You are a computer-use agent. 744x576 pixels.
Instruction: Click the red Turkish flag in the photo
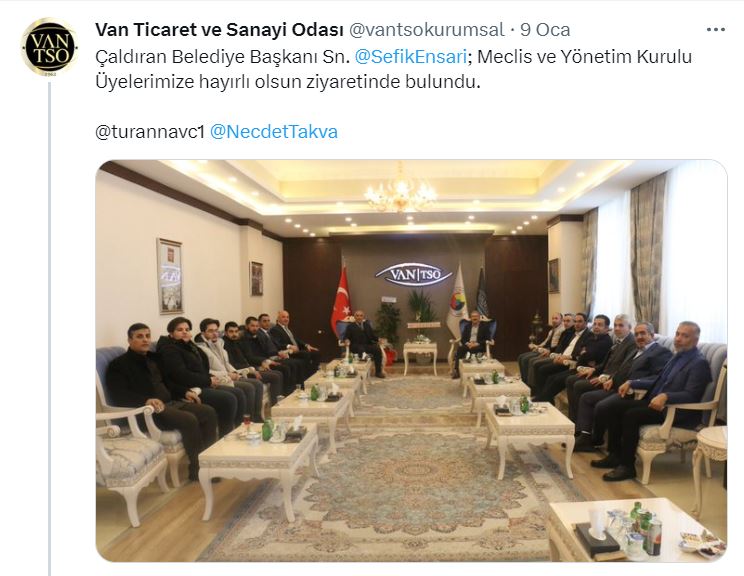341,298
